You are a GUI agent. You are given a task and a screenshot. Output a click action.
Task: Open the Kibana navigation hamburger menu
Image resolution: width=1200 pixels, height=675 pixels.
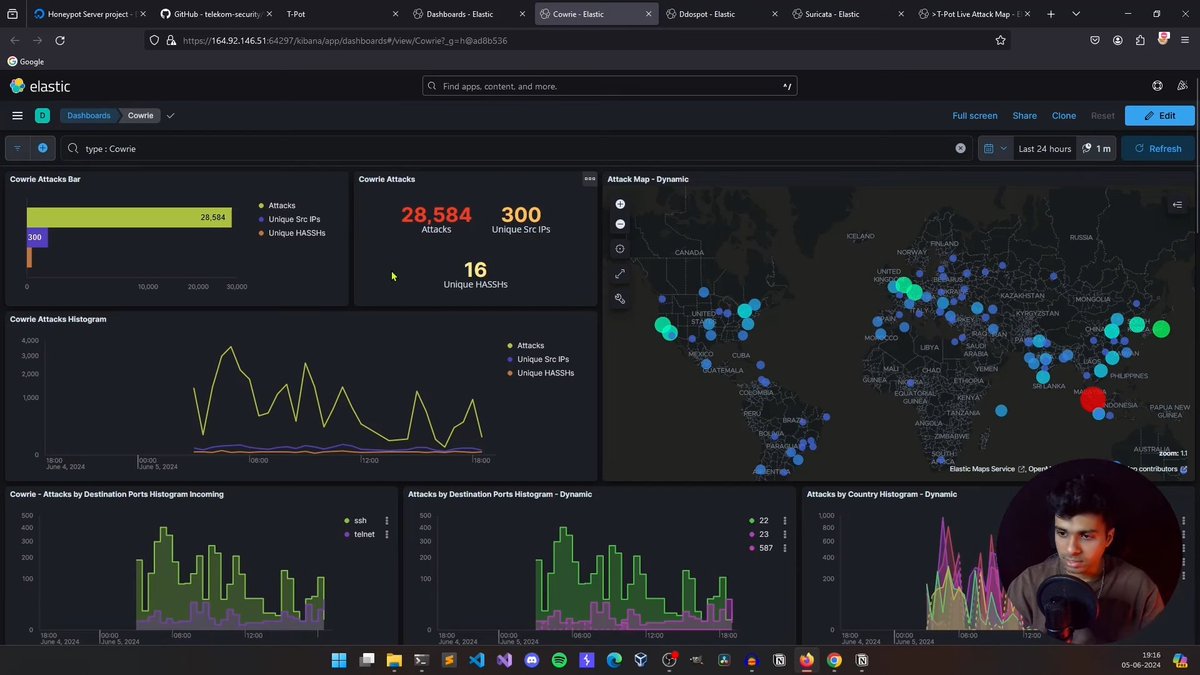(x=17, y=115)
